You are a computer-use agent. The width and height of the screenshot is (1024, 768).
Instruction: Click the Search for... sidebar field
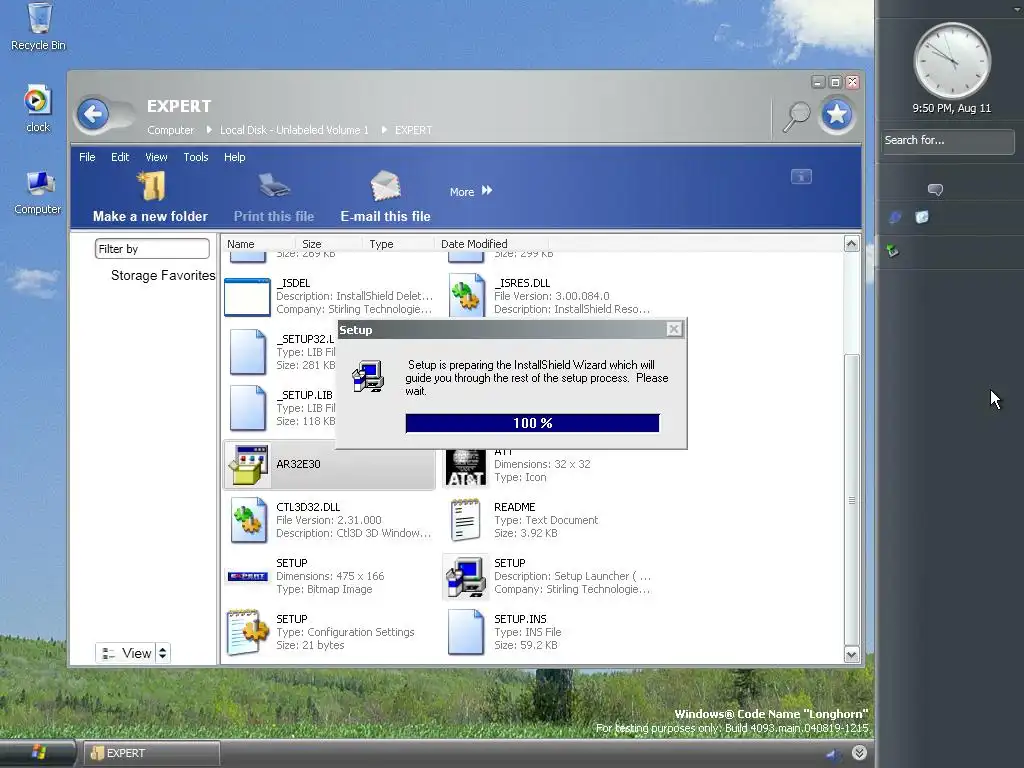pyautogui.click(x=948, y=141)
